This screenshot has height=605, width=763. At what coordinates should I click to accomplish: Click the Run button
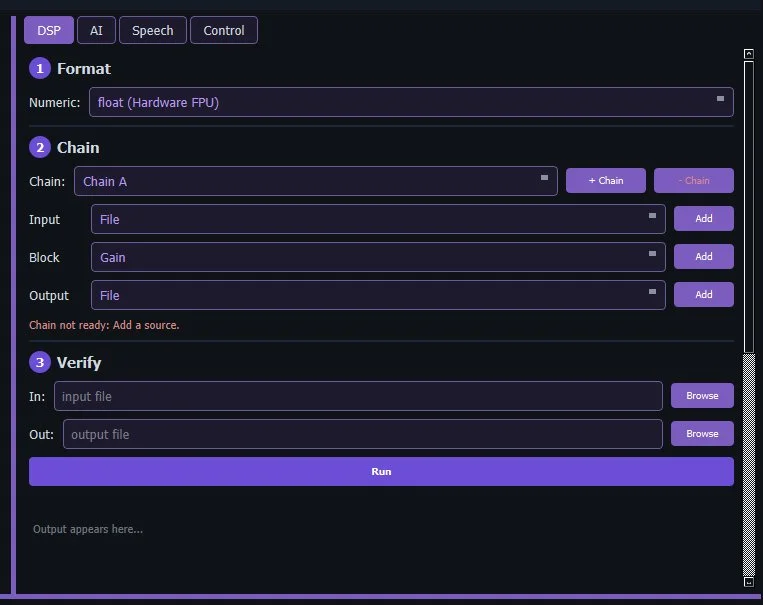[x=382, y=471]
